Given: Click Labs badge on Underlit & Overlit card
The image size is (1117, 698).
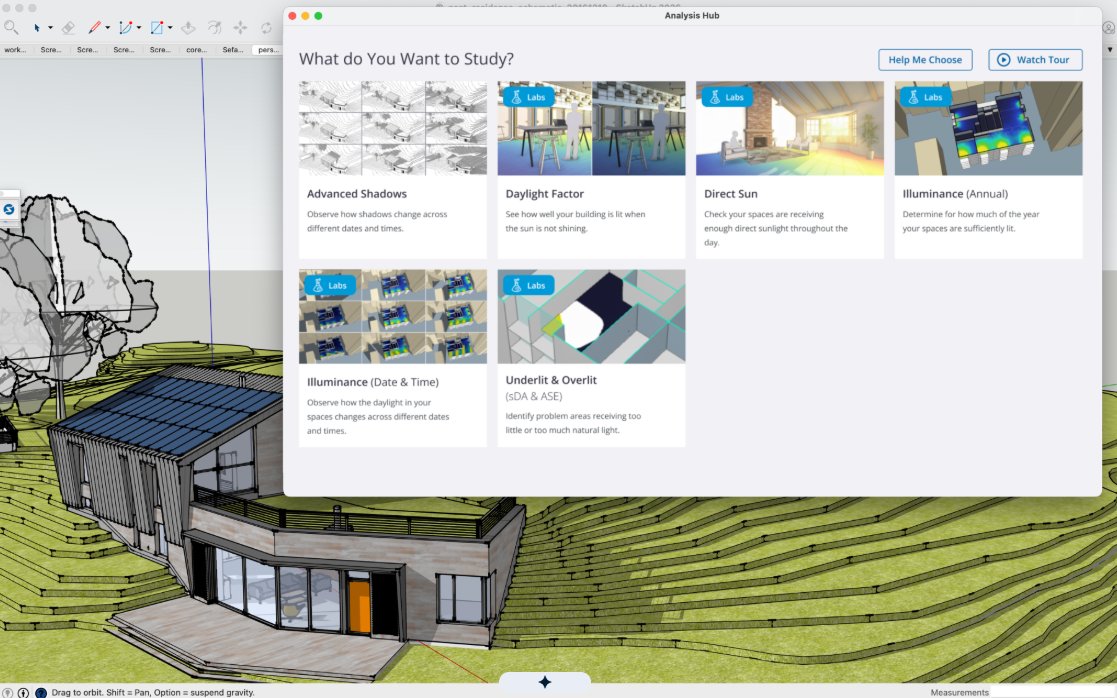Looking at the screenshot, I should (x=529, y=286).
